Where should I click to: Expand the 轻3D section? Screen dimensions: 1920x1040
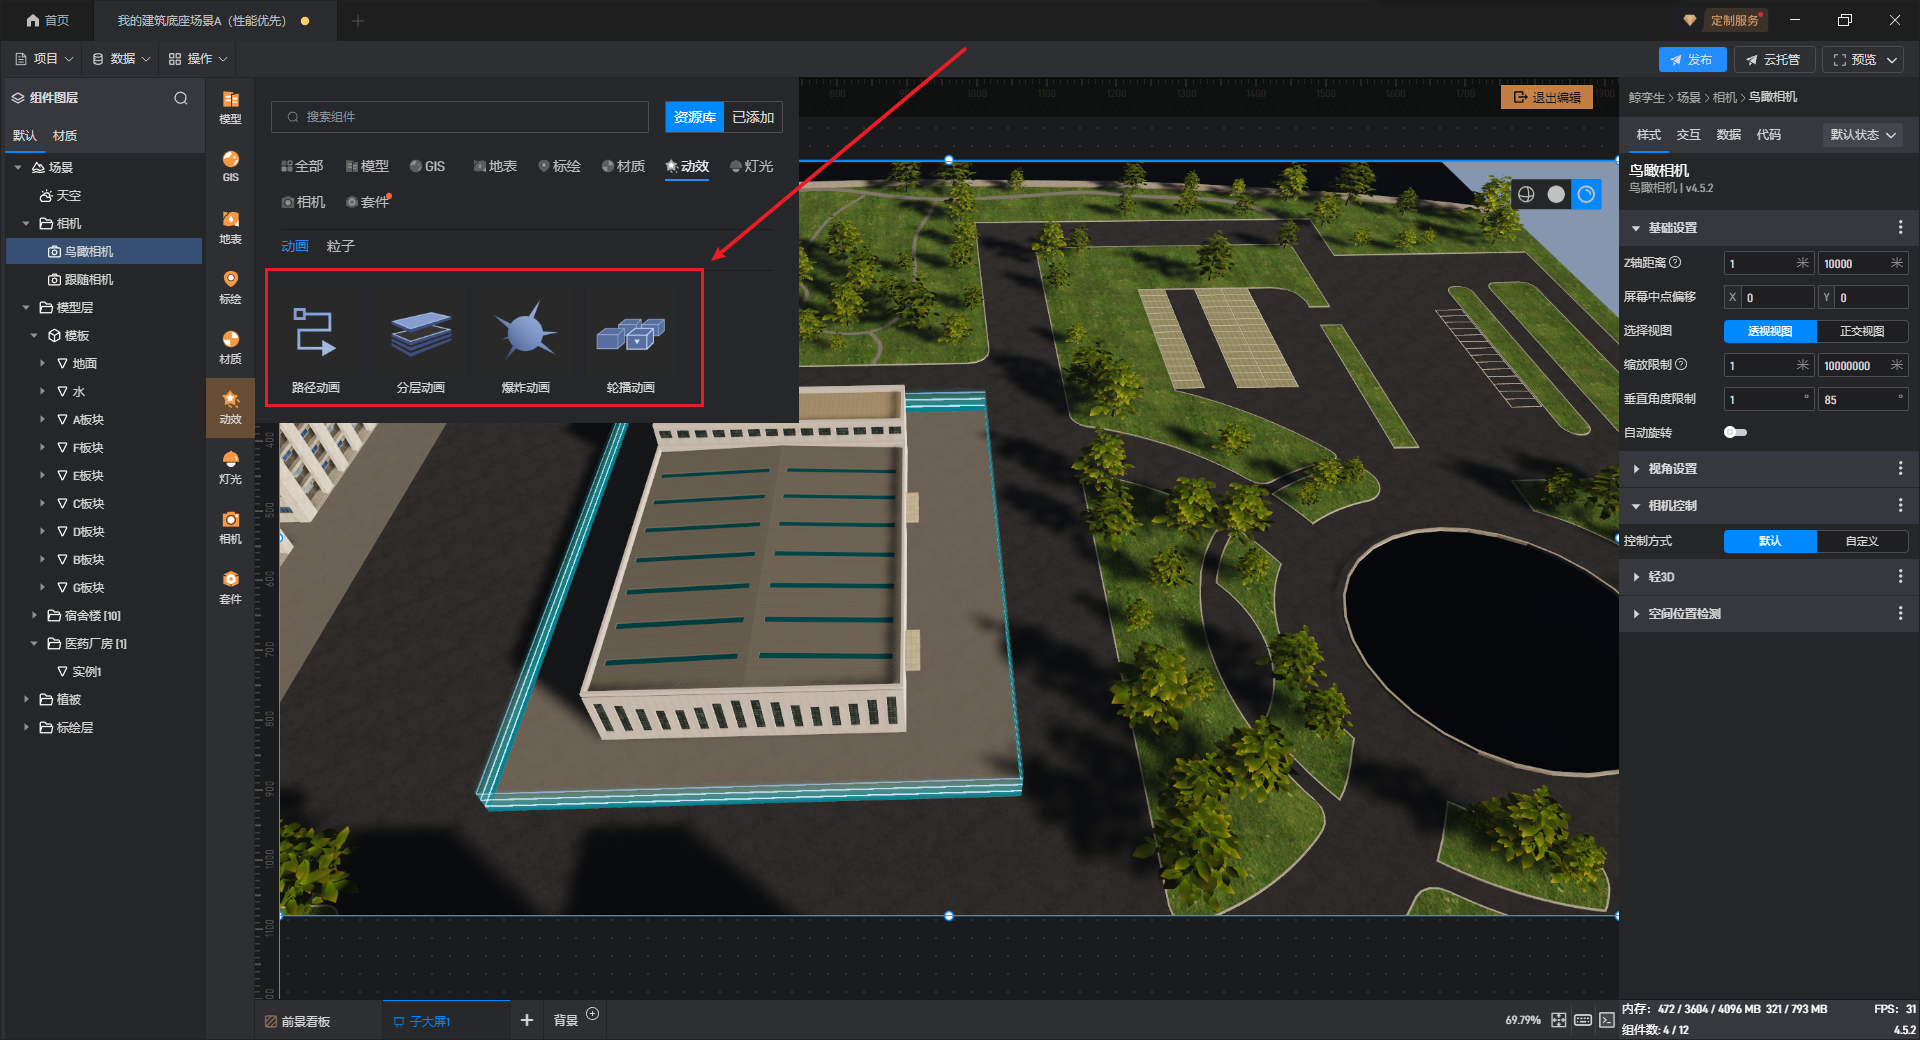click(1636, 577)
